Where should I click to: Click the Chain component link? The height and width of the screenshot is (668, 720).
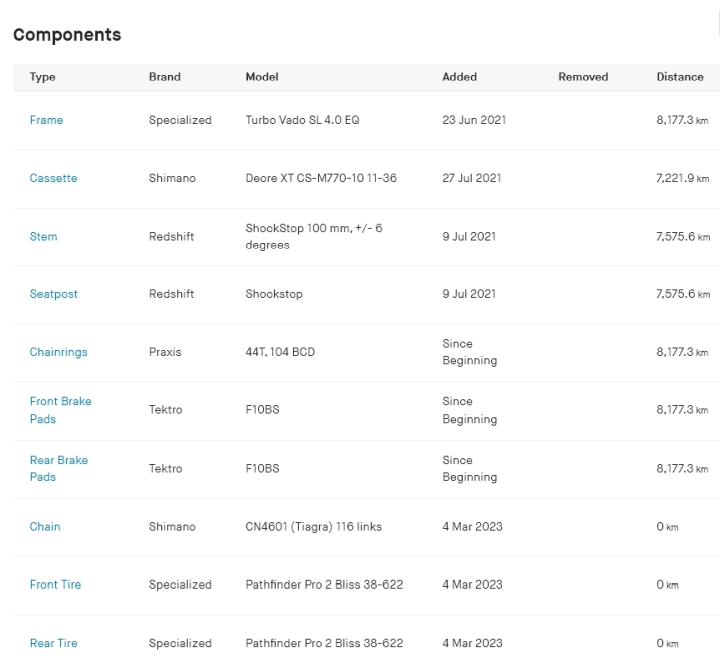click(x=45, y=527)
